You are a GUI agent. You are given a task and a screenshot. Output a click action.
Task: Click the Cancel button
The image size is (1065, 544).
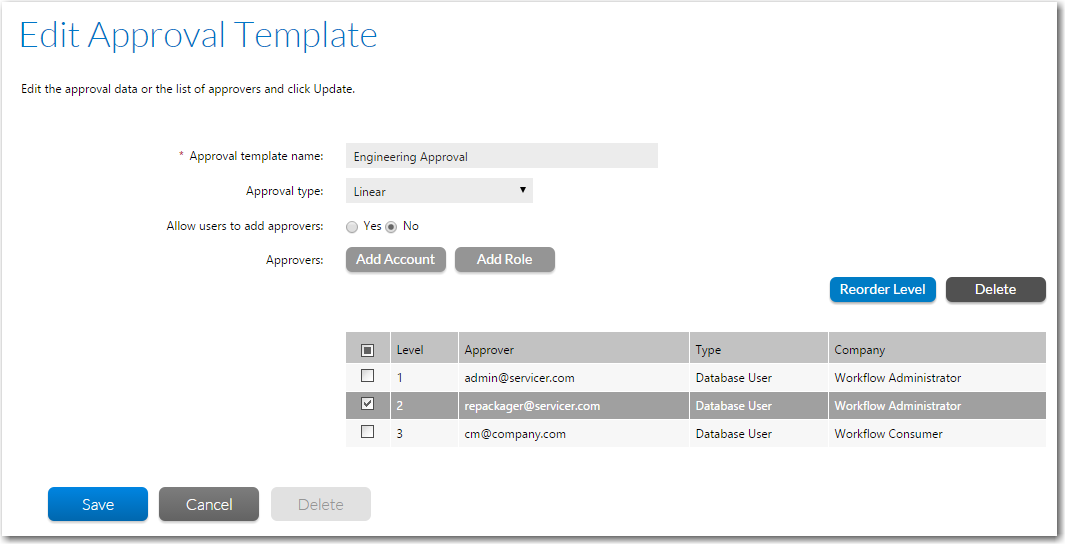point(209,504)
